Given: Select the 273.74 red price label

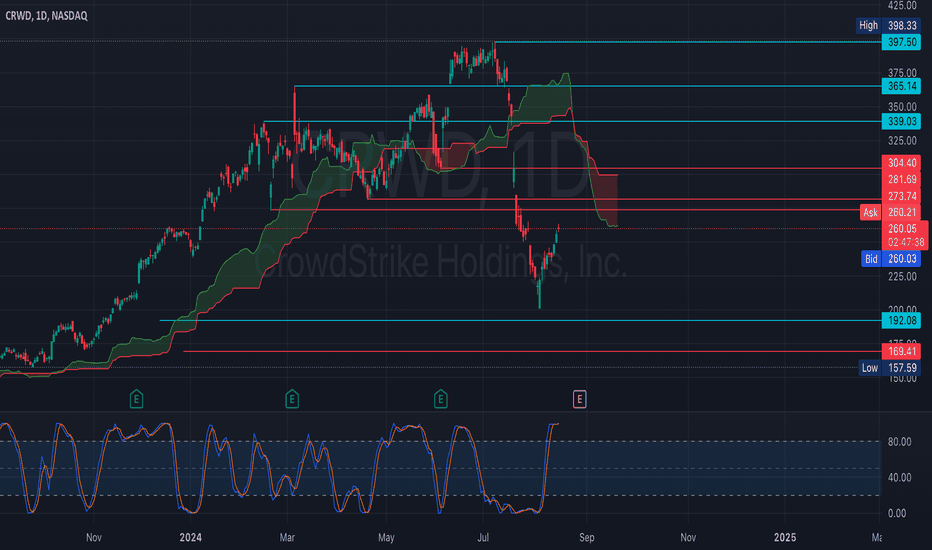Looking at the screenshot, I should coord(901,196).
